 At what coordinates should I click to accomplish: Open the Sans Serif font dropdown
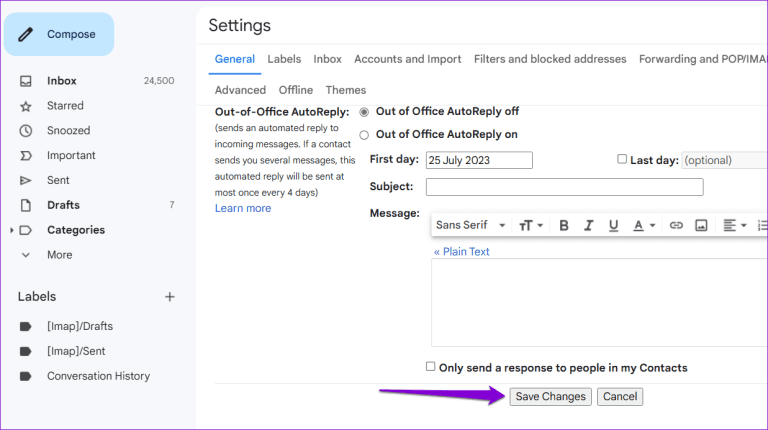tap(471, 226)
